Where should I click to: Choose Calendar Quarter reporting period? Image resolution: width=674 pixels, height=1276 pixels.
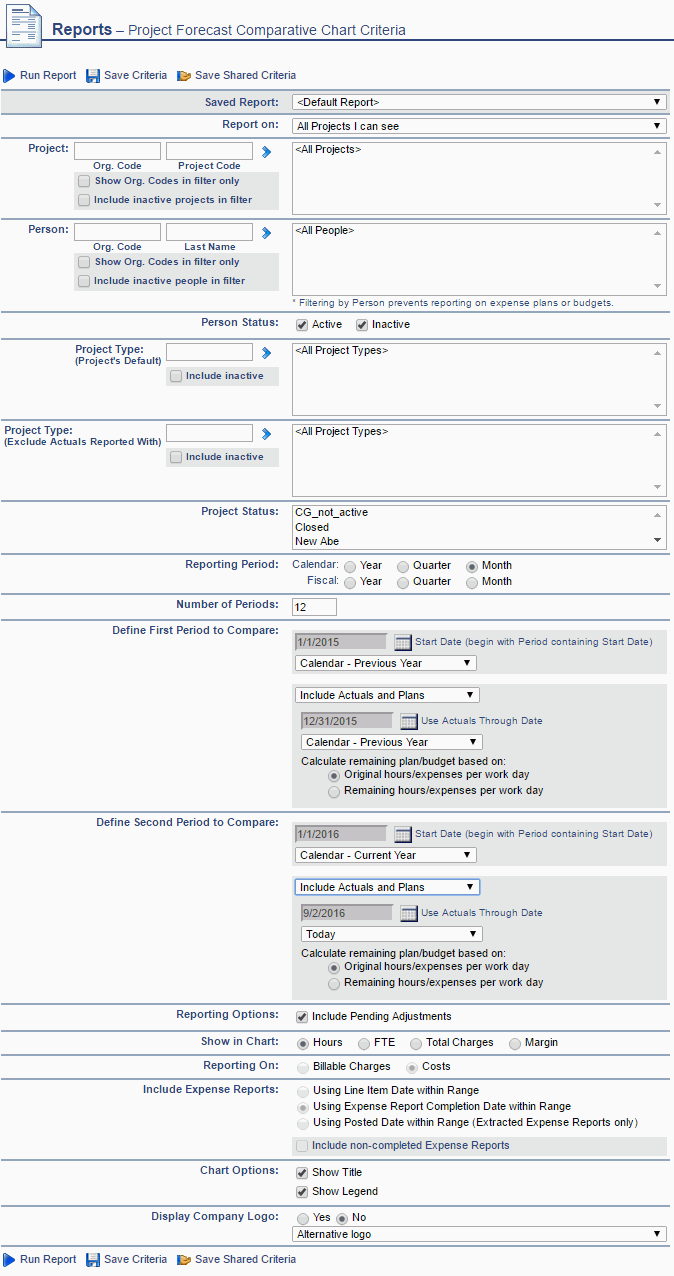coord(403,566)
